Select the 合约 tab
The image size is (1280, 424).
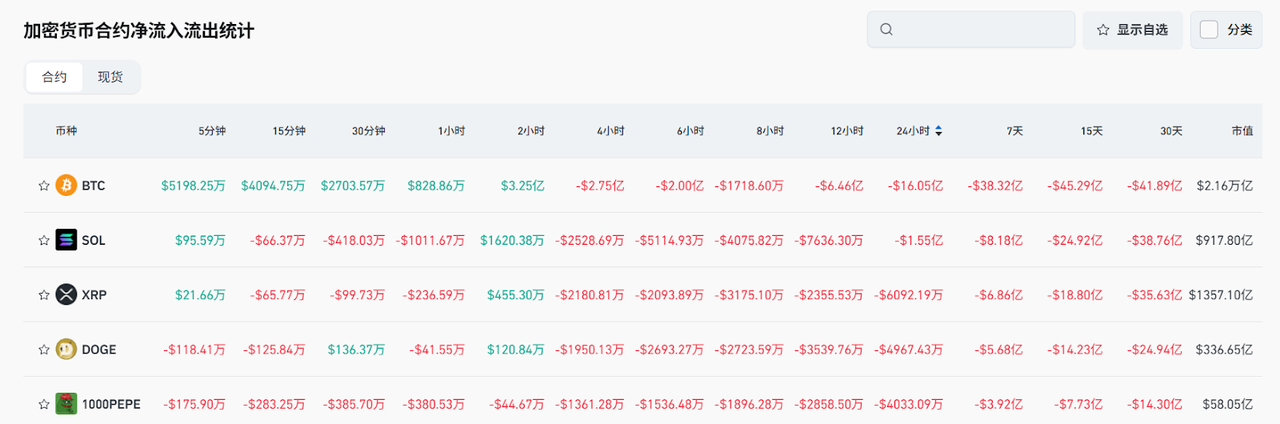54,77
